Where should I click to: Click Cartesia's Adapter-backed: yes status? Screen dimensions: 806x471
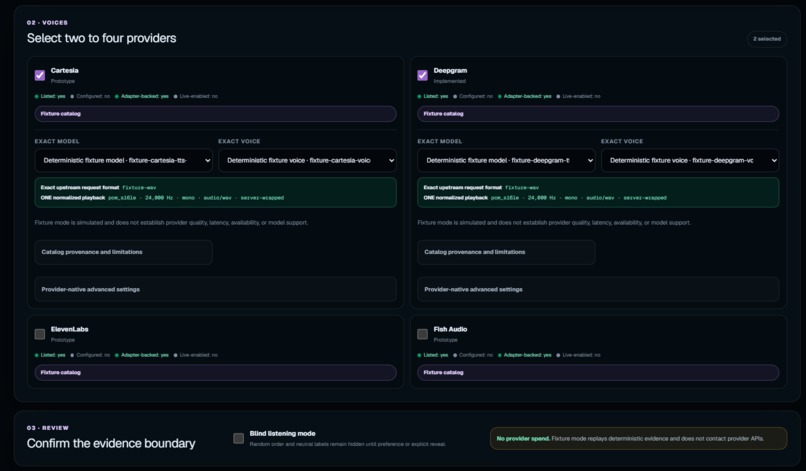point(142,96)
